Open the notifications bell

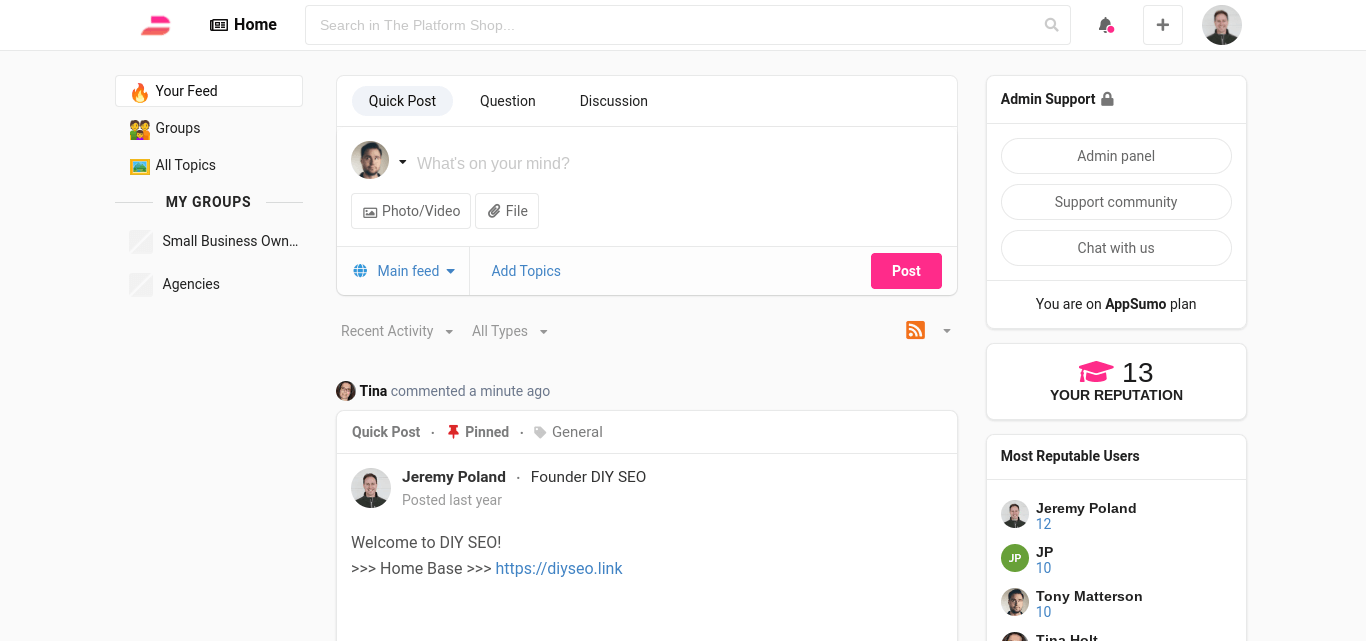coord(1106,25)
